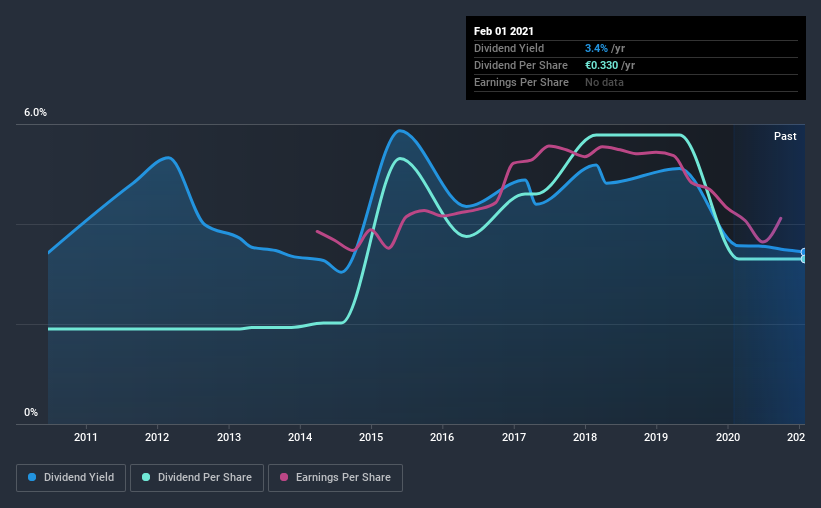
Task: Select the 2020 x-axis year label
Action: [x=728, y=437]
